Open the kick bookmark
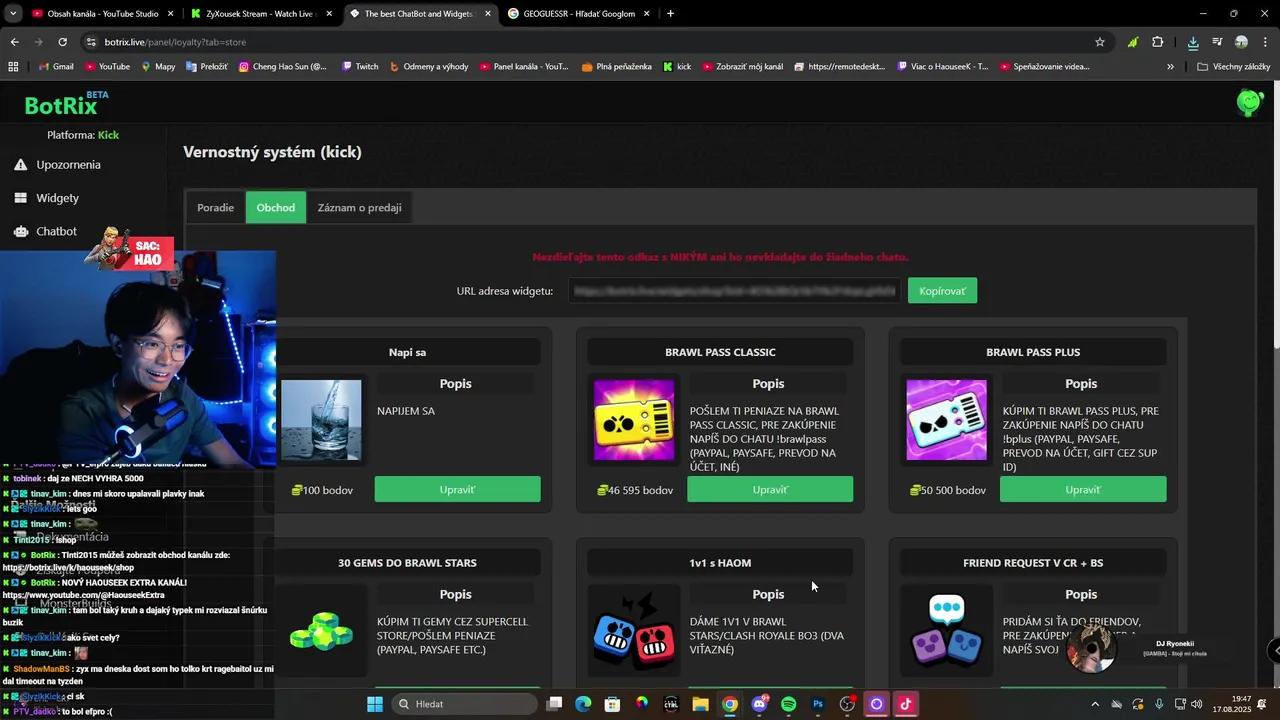This screenshot has height=720, width=1280. (x=677, y=67)
